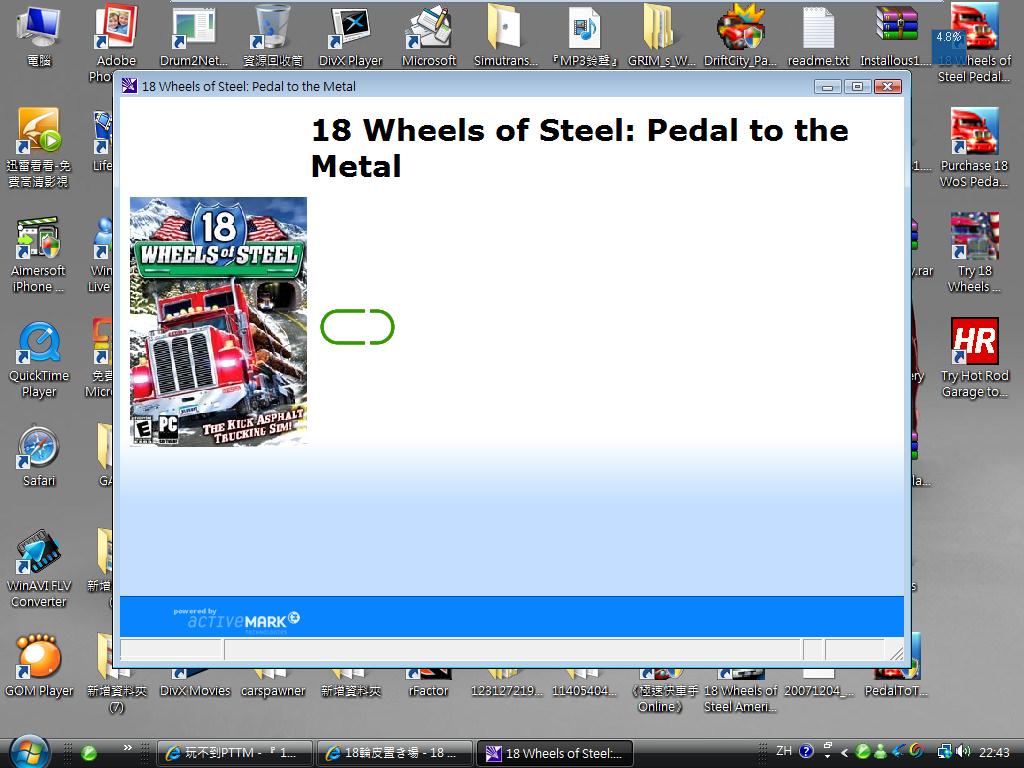Viewport: 1024px width, 768px height.
Task: Launch the QuickTime Player shortcut
Action: click(39, 346)
